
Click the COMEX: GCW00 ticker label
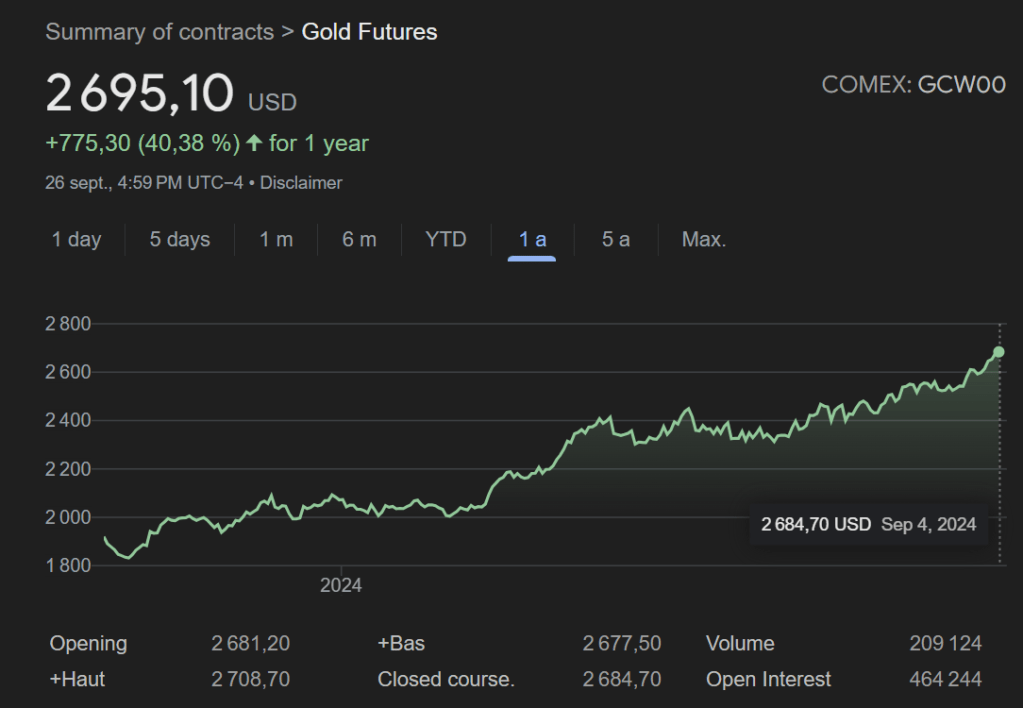913,86
